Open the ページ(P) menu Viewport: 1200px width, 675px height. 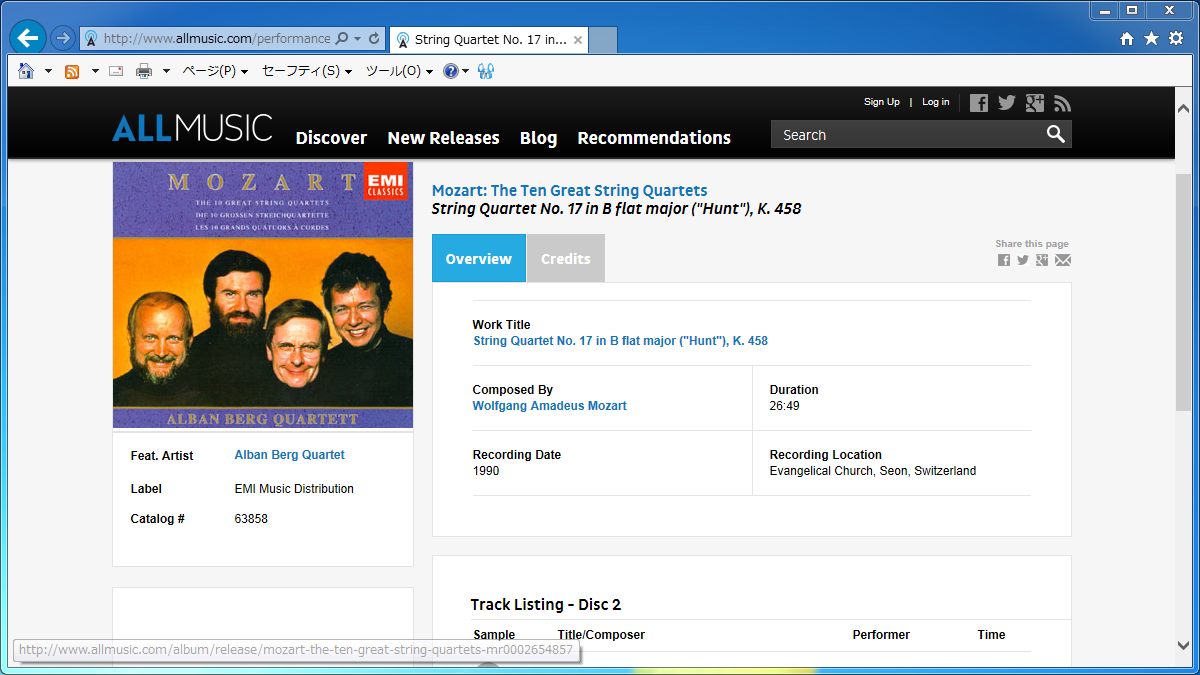click(214, 71)
